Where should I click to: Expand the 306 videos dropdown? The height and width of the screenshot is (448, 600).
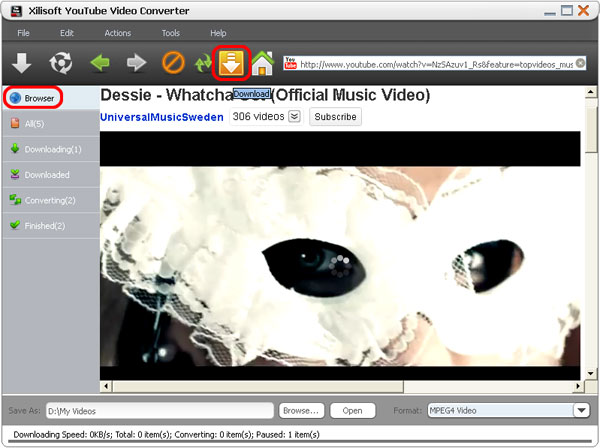tap(294, 116)
